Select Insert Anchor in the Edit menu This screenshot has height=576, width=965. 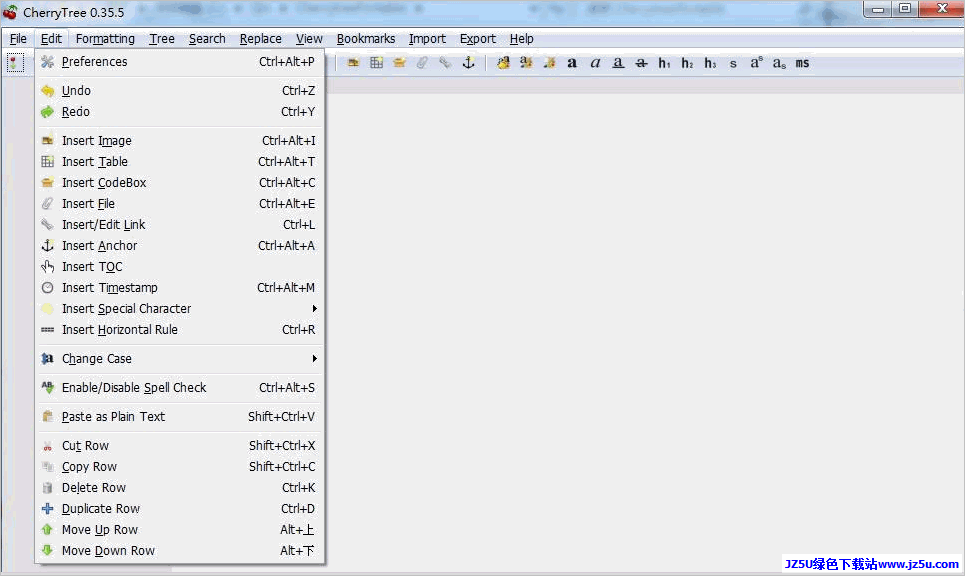pyautogui.click(x=179, y=246)
